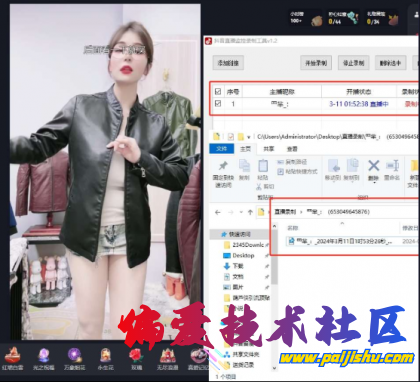Image resolution: width=420 pixels, height=382 pixels.
Task: Open the 送房记录 folder in sidebar
Action: point(239,365)
